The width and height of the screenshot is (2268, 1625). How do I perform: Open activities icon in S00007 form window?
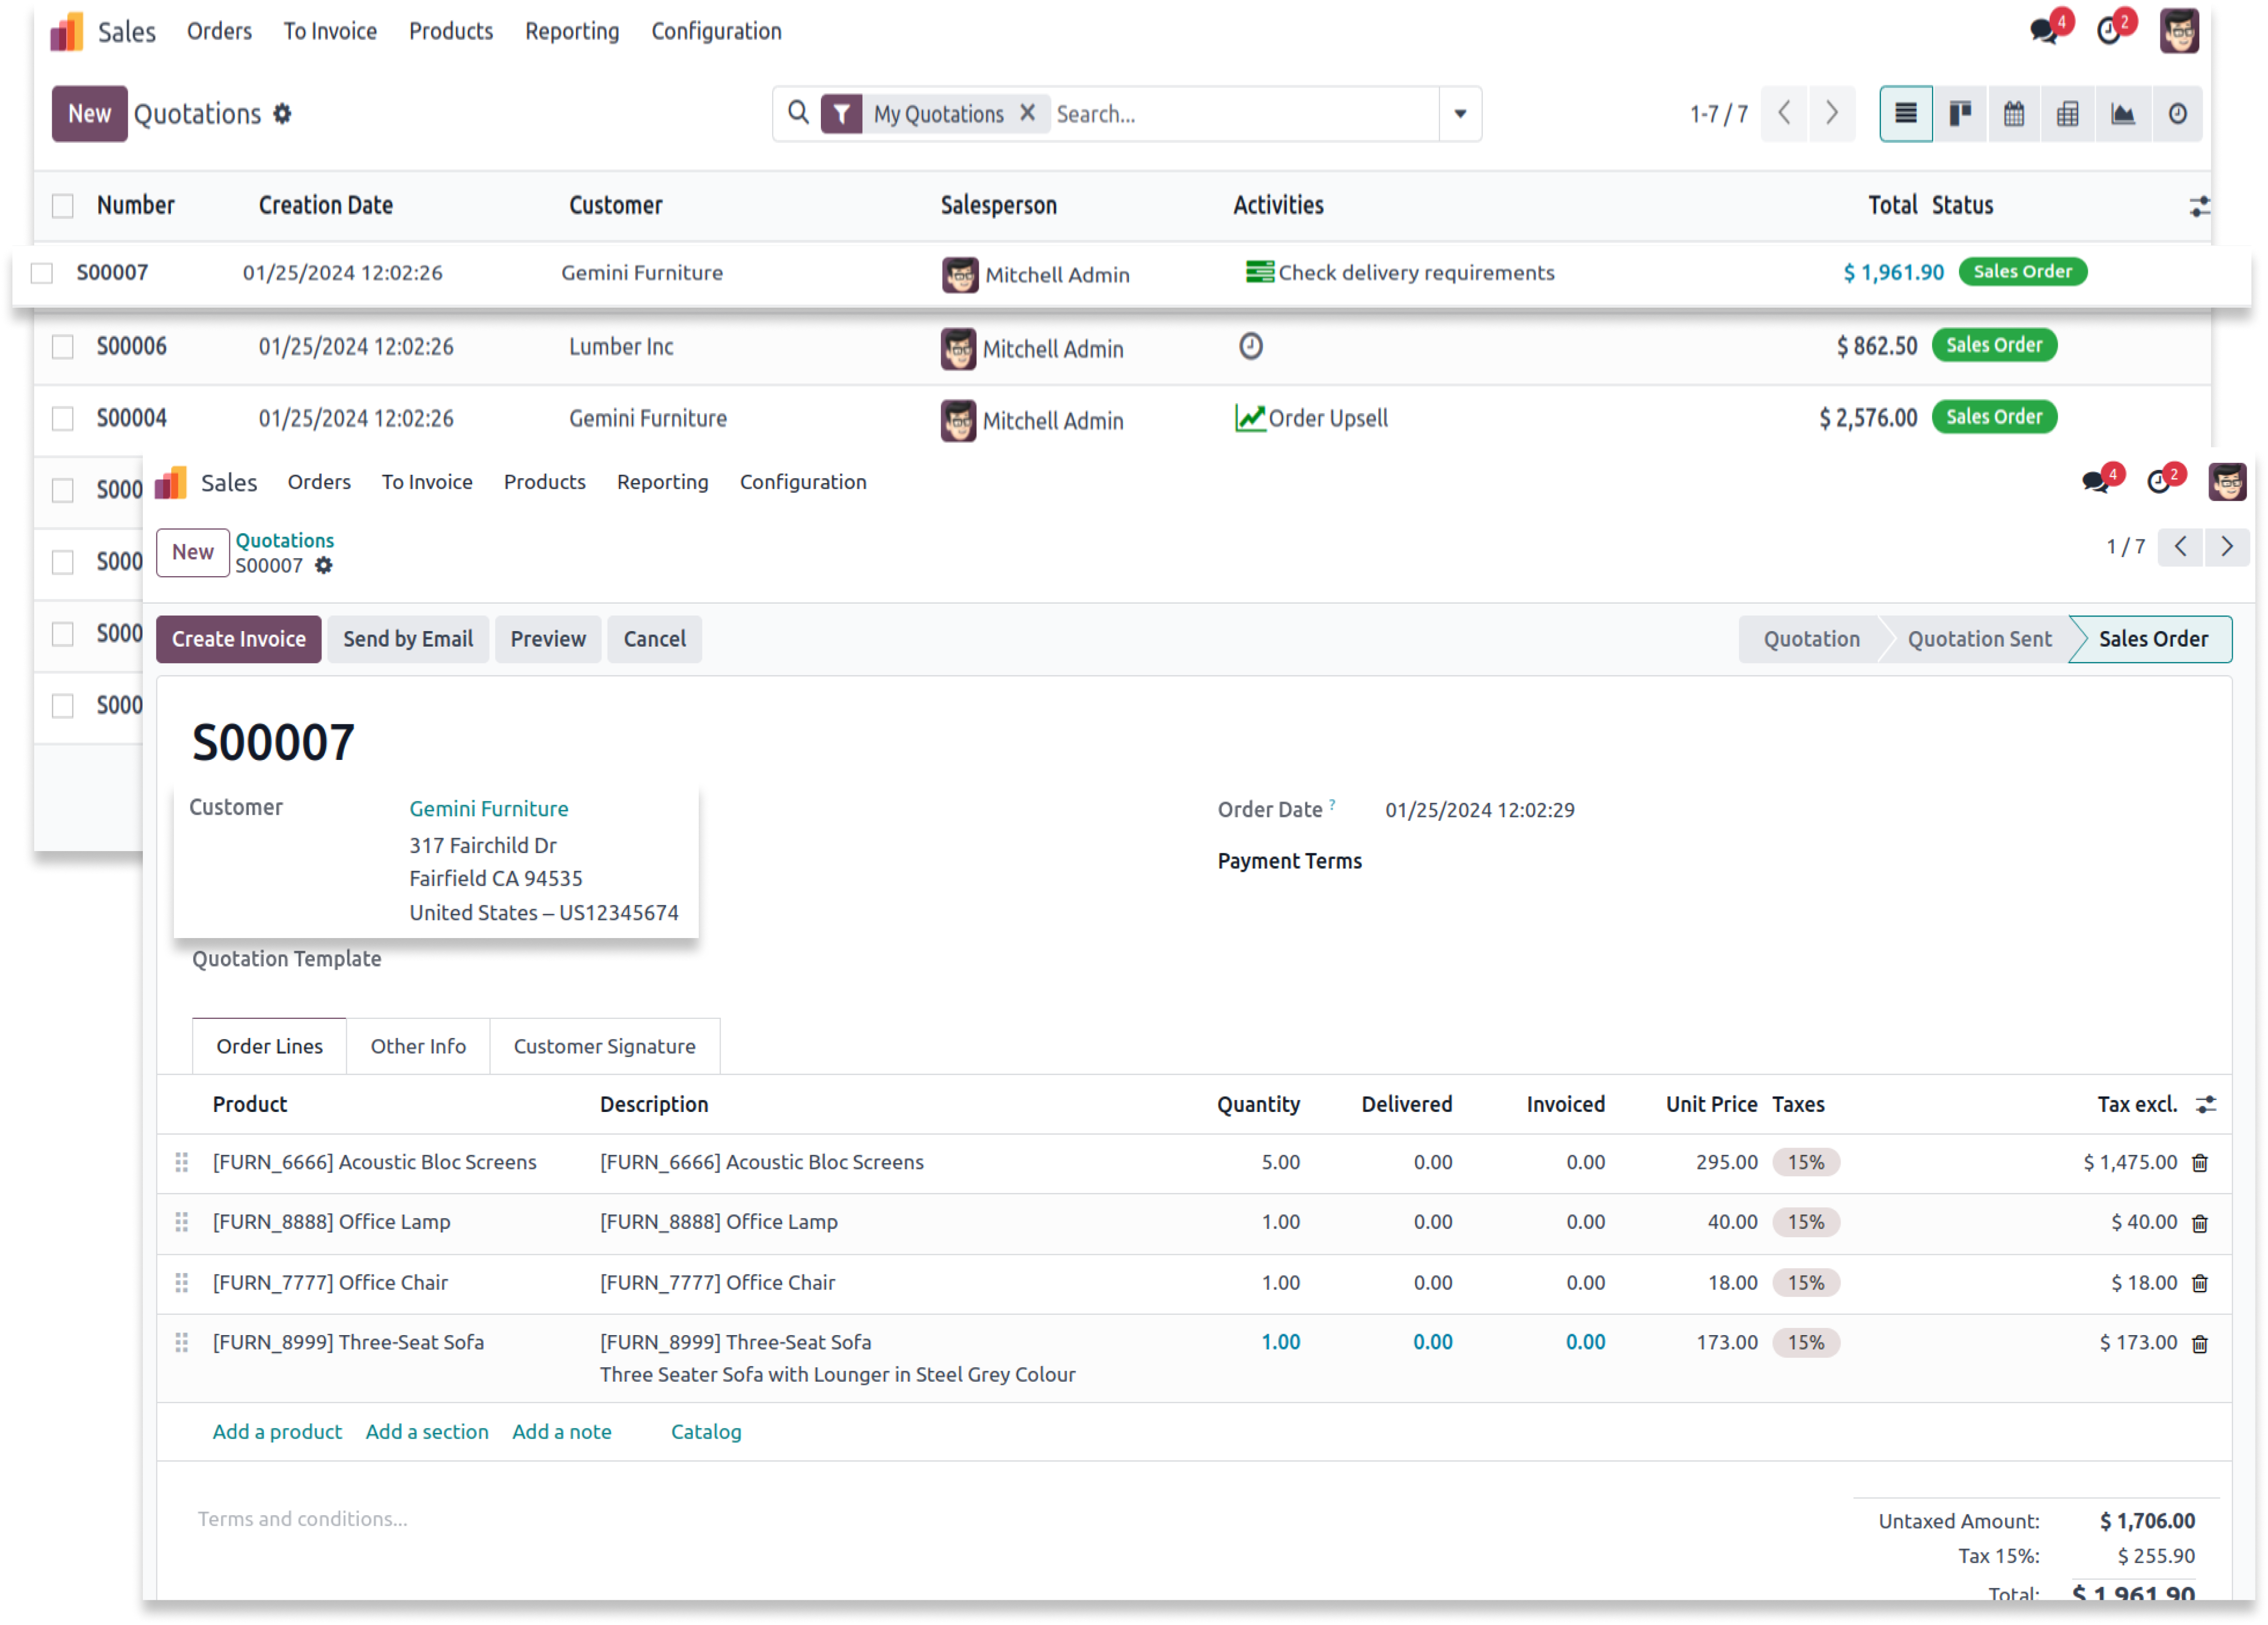(x=2159, y=482)
